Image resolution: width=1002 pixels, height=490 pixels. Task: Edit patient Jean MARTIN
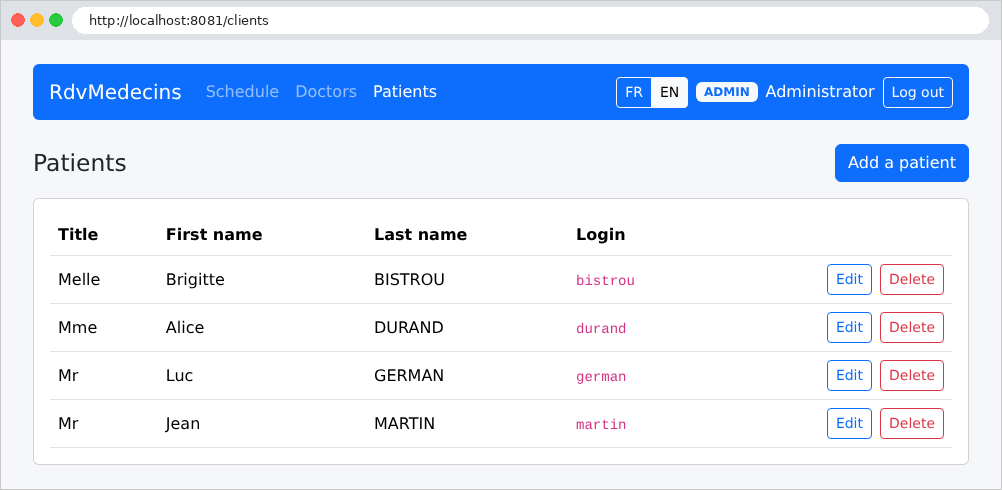(849, 423)
